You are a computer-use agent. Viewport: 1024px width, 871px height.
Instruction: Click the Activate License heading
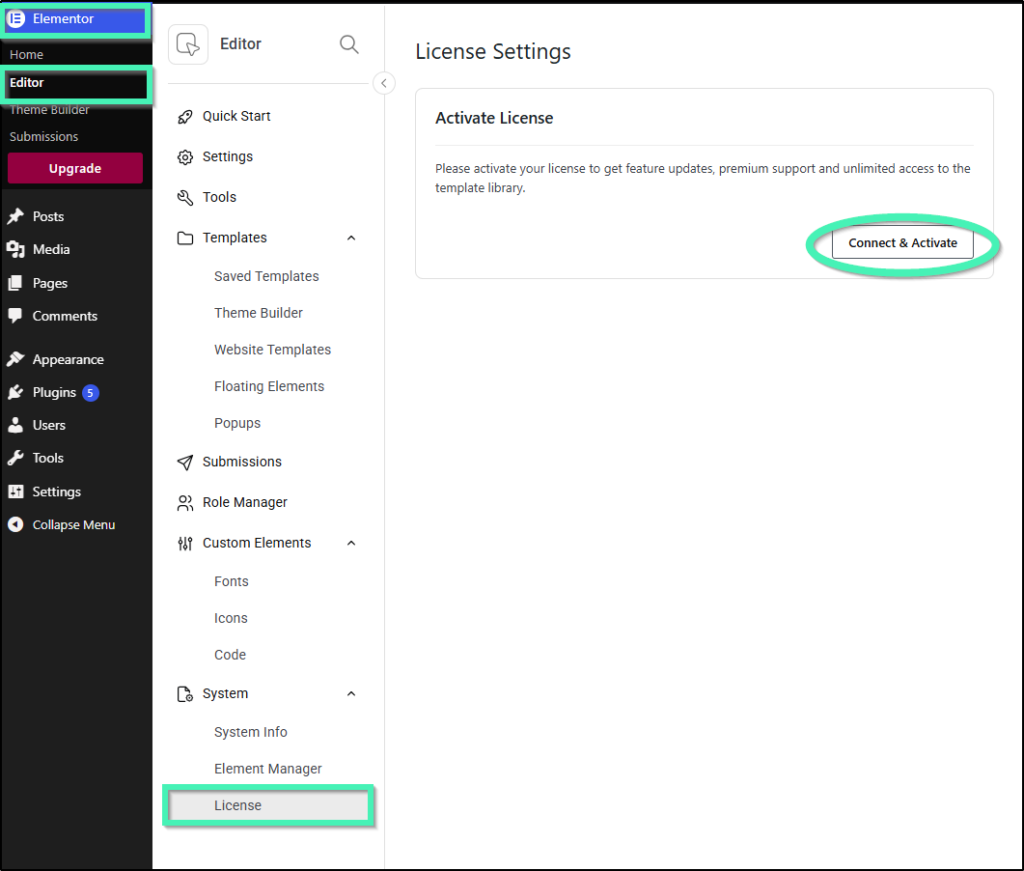[x=494, y=118]
